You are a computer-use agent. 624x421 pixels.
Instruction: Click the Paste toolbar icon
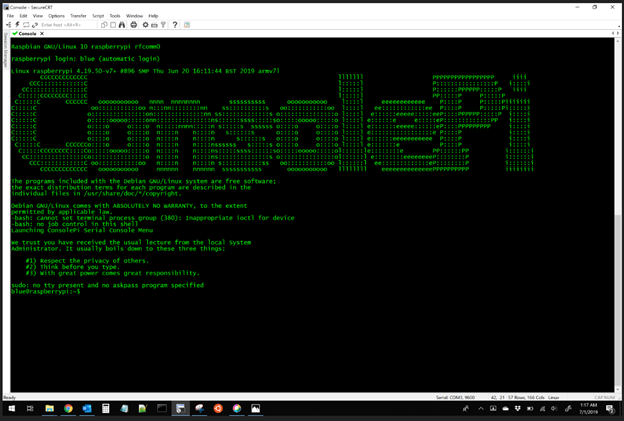[x=113, y=25]
